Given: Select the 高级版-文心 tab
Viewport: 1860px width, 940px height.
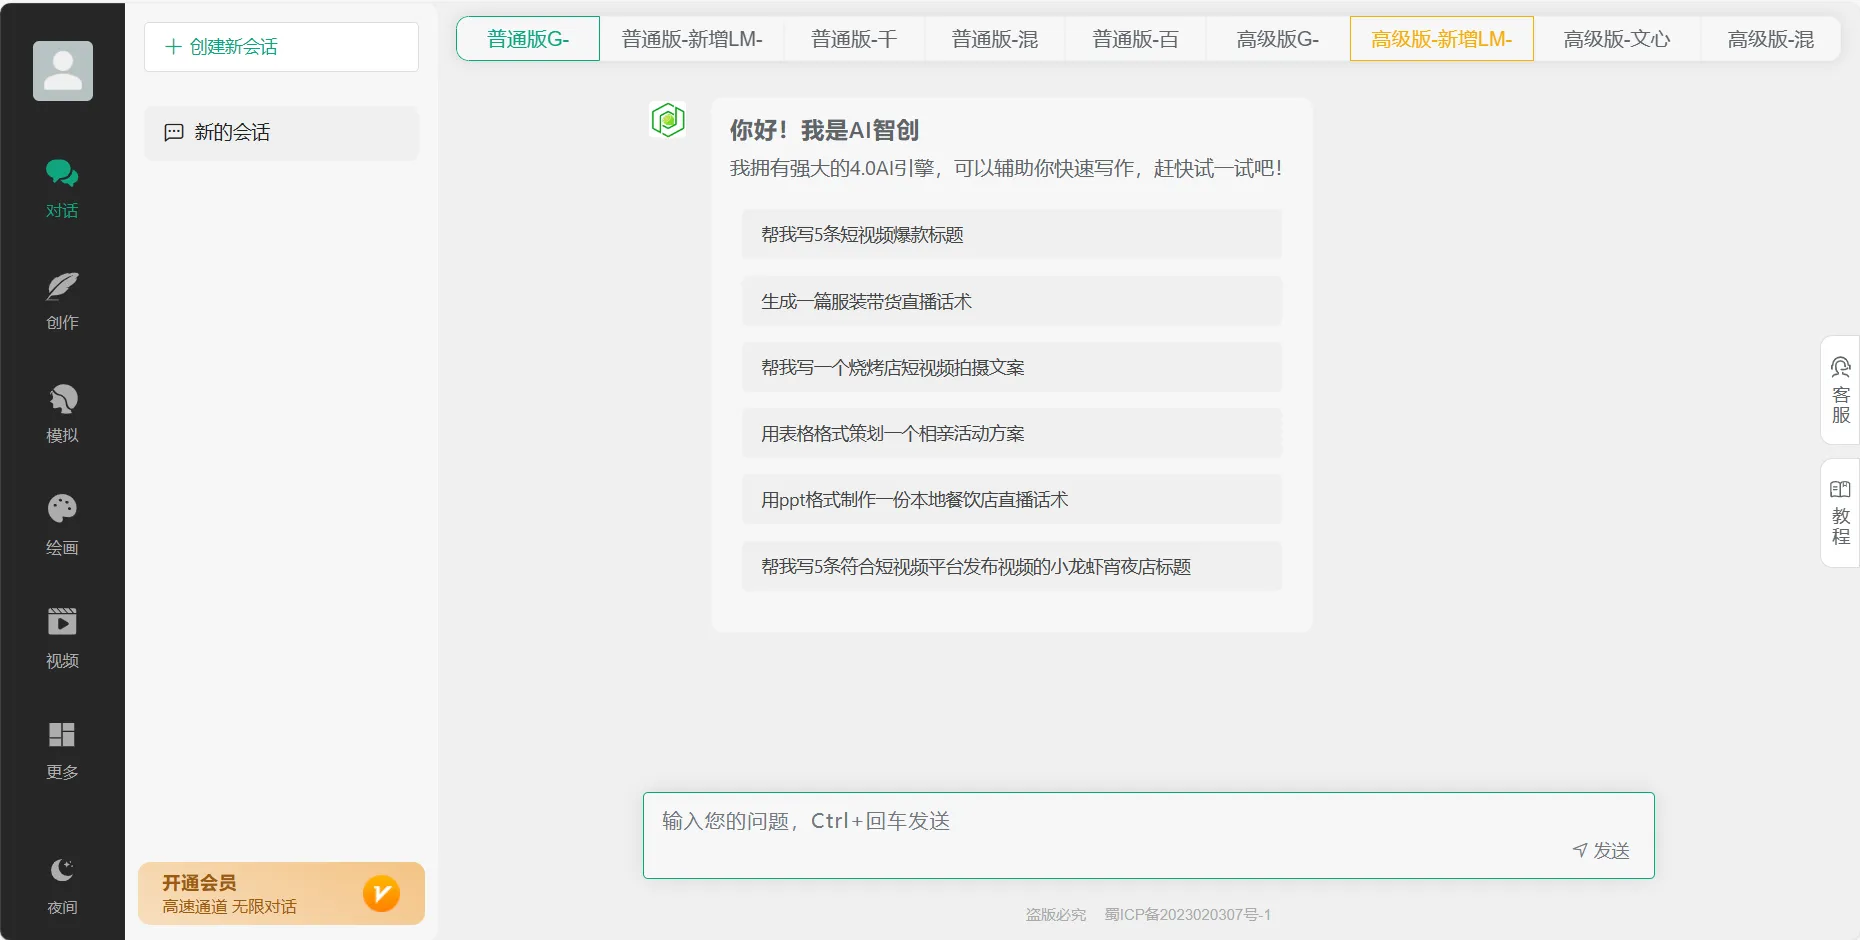Looking at the screenshot, I should (1616, 39).
